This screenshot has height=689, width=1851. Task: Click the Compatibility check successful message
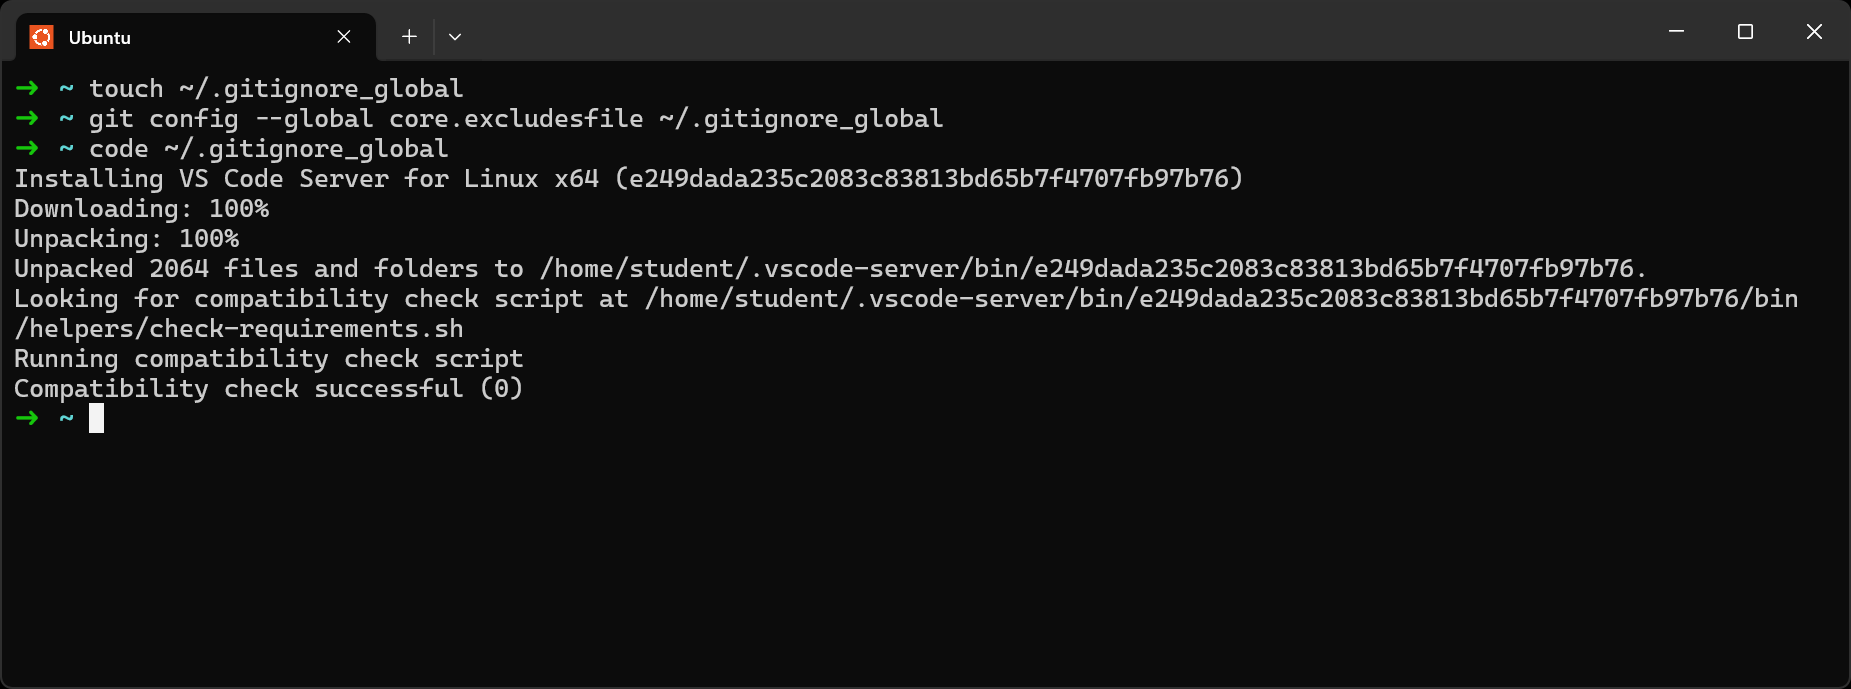click(267, 388)
